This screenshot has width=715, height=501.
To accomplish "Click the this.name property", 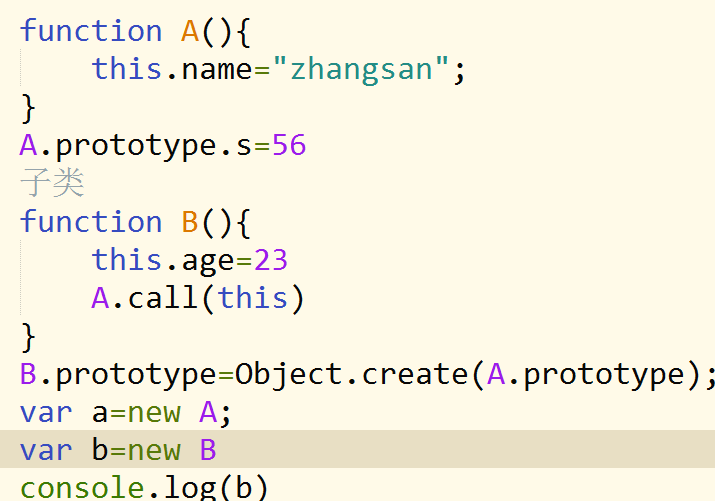I will [172, 70].
